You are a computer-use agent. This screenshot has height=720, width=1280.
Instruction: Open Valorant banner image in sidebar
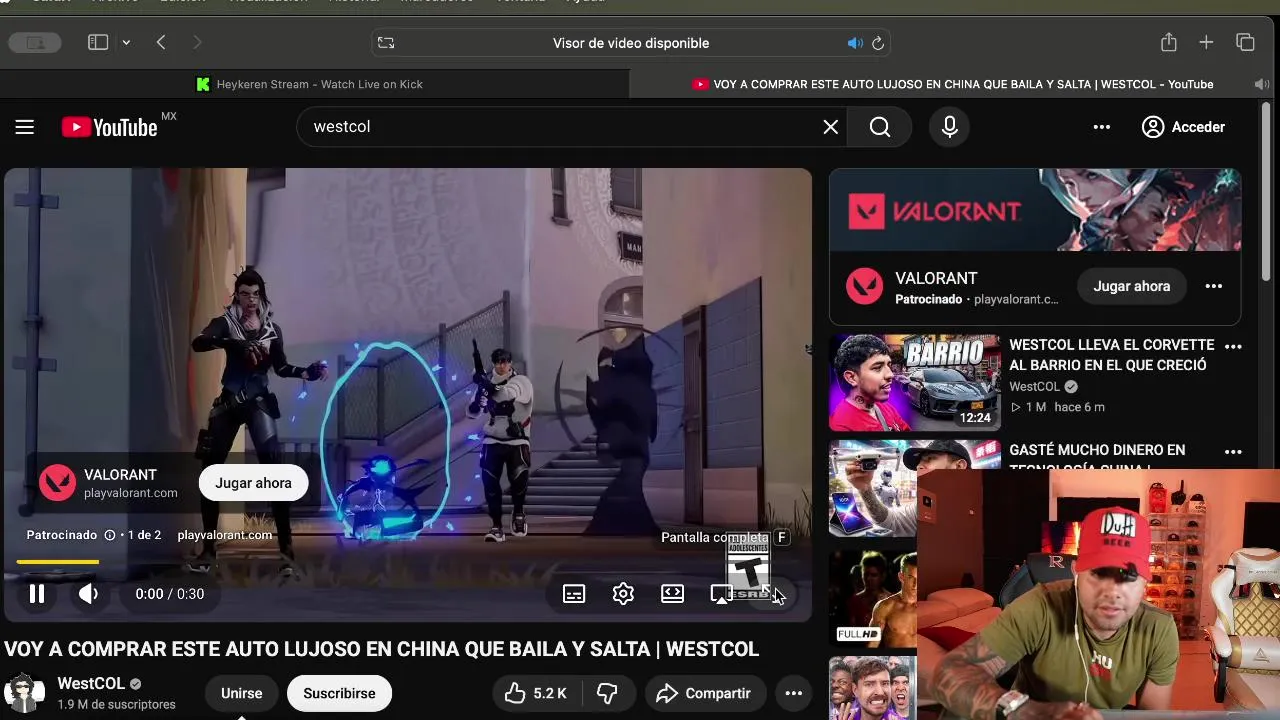1035,210
